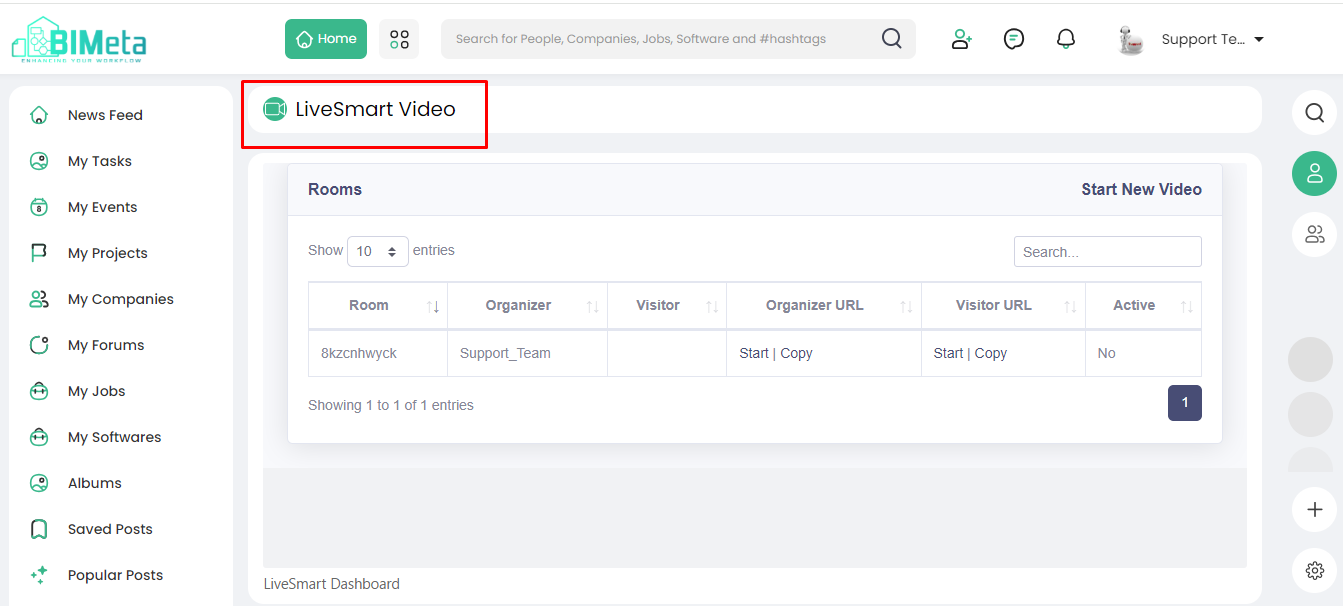Open Saved Posts menu item
Image resolution: width=1343 pixels, height=606 pixels.
tap(110, 529)
